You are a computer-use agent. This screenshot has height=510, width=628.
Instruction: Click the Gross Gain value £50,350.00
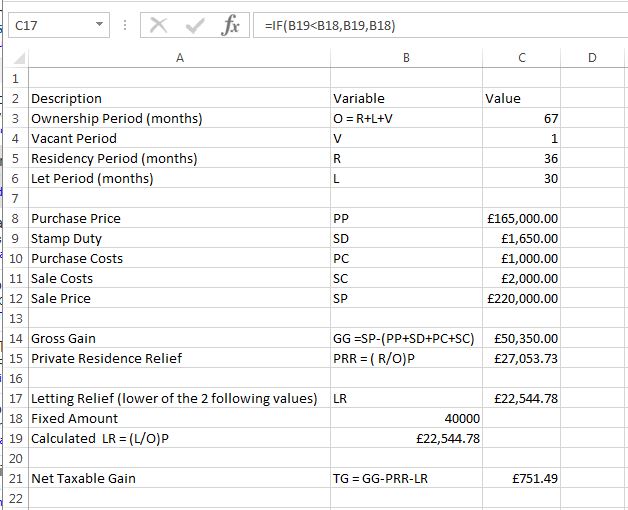521,338
